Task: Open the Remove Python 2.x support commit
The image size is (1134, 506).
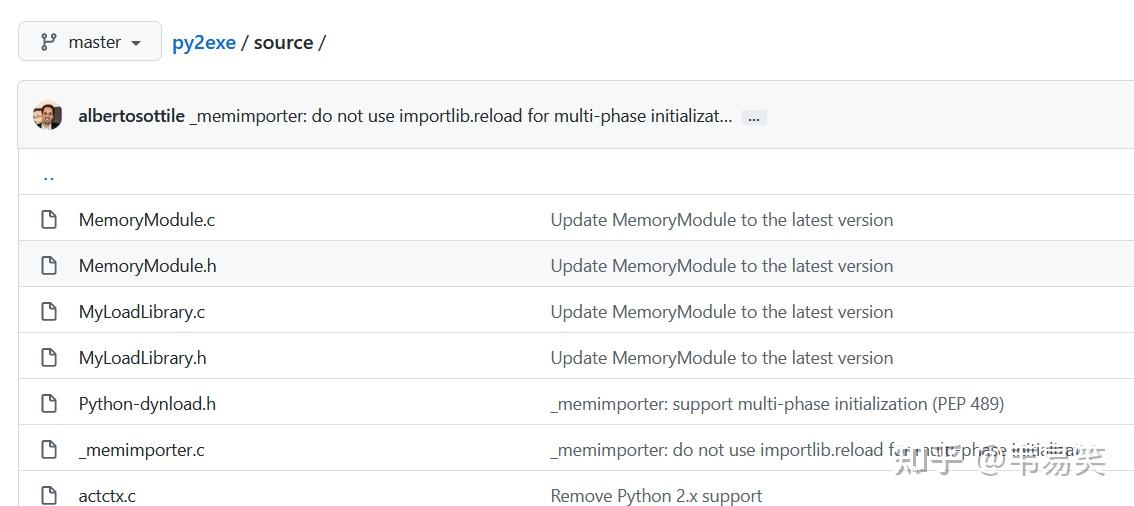Action: click(656, 496)
